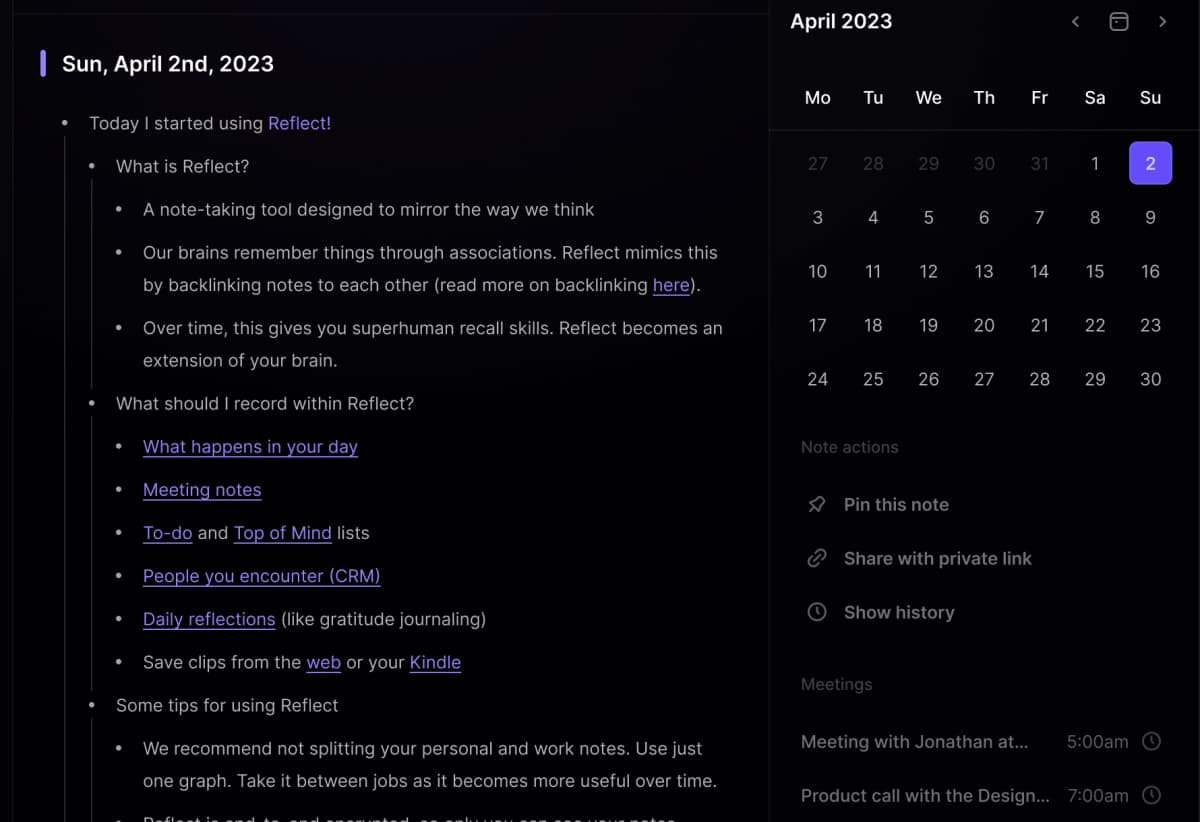Image resolution: width=1200 pixels, height=822 pixels.
Task: Select April 9 in the calendar
Action: [x=1150, y=217]
